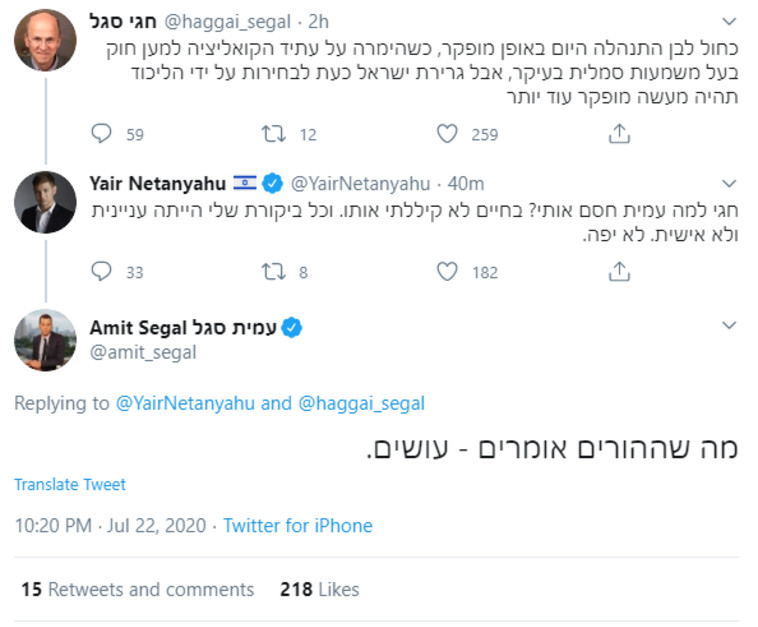
Task: Open the chevron menu on Amit Segal's tweet
Action: point(729,324)
